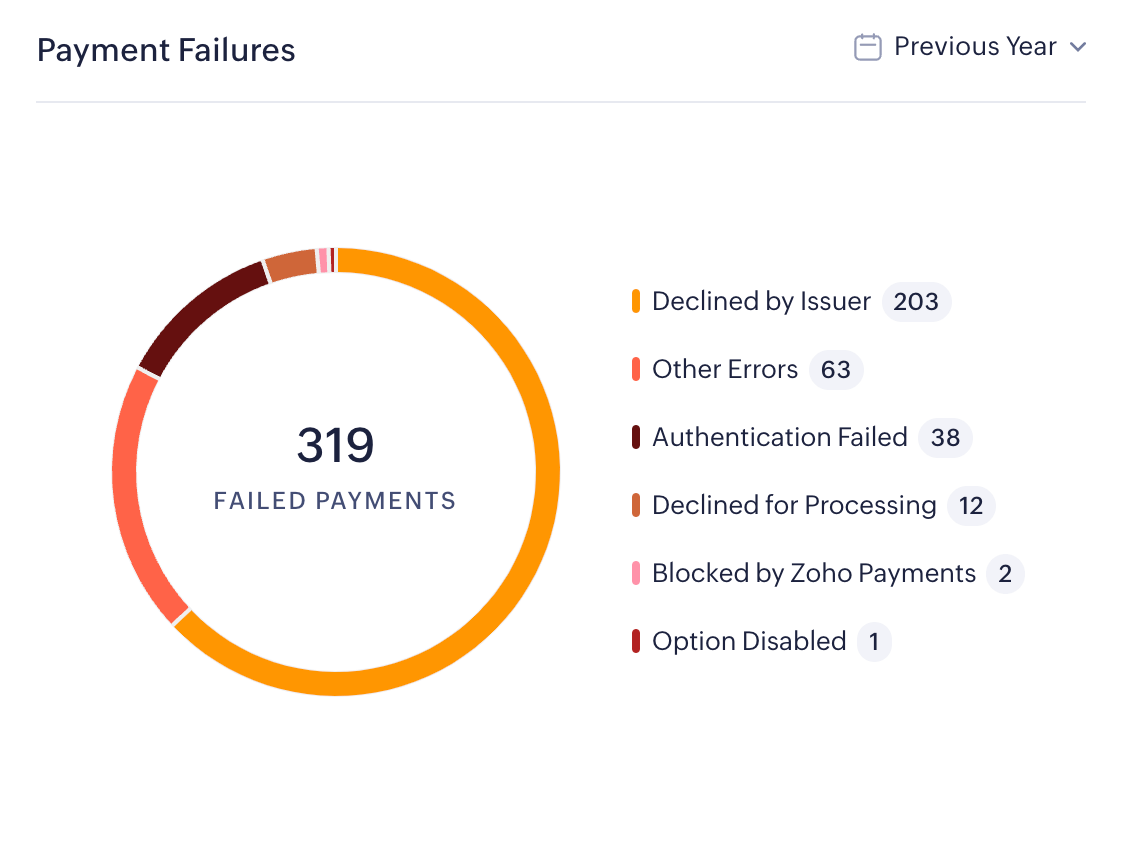
Task: Click the Option Disabled legend color marker
Action: pos(636,641)
